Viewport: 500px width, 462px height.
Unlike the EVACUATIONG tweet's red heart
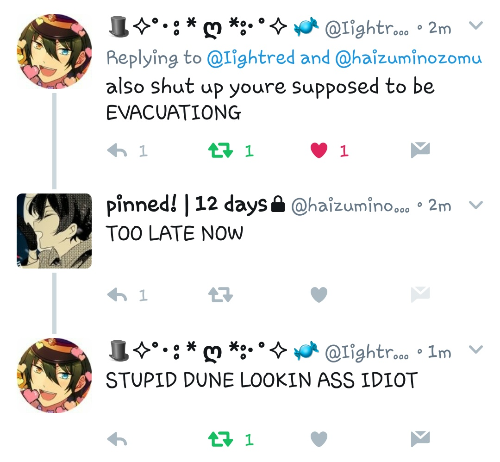(x=319, y=150)
